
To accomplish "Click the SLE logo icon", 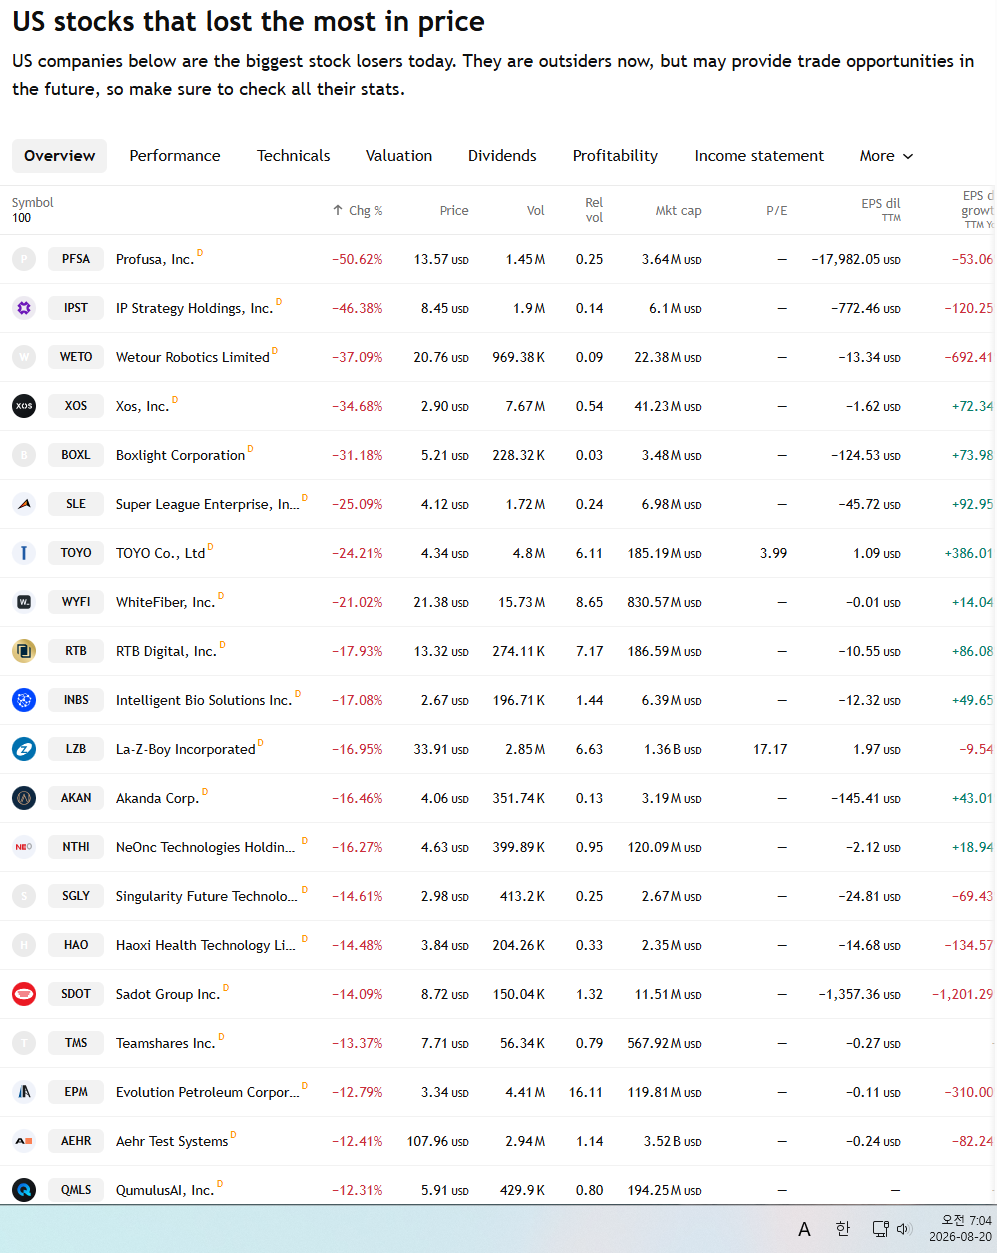I will coord(24,504).
